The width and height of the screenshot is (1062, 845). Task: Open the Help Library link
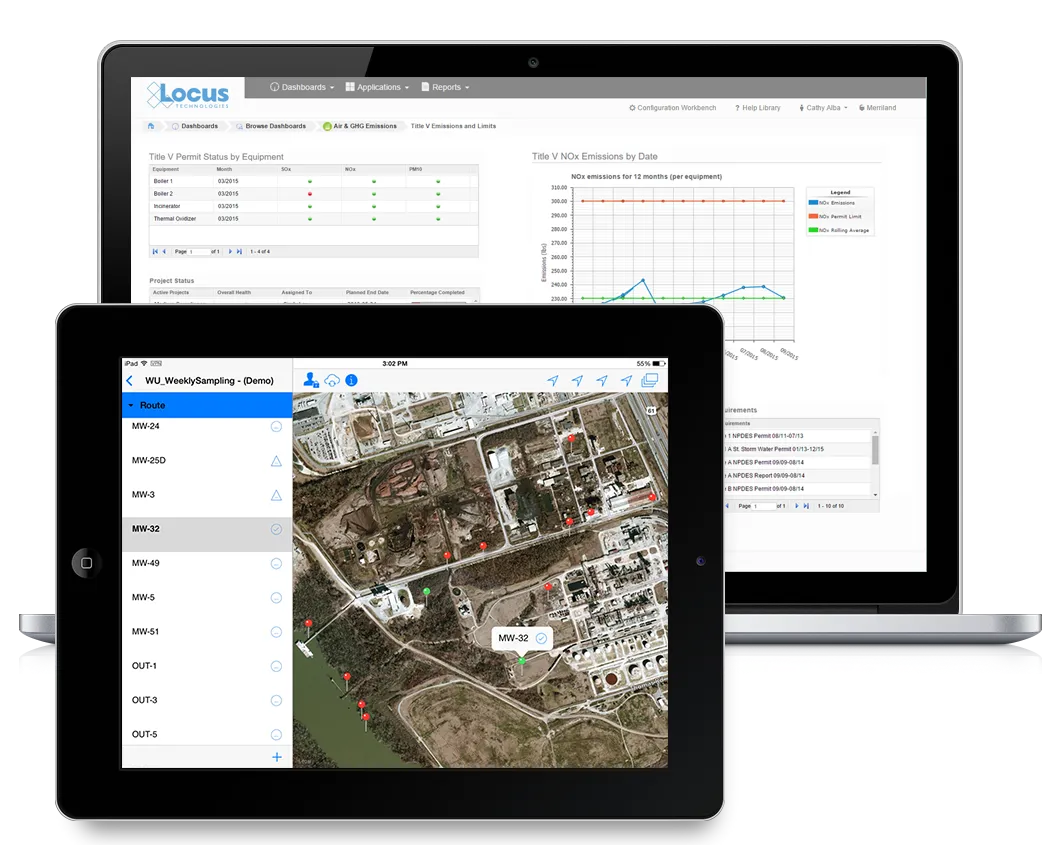click(757, 107)
